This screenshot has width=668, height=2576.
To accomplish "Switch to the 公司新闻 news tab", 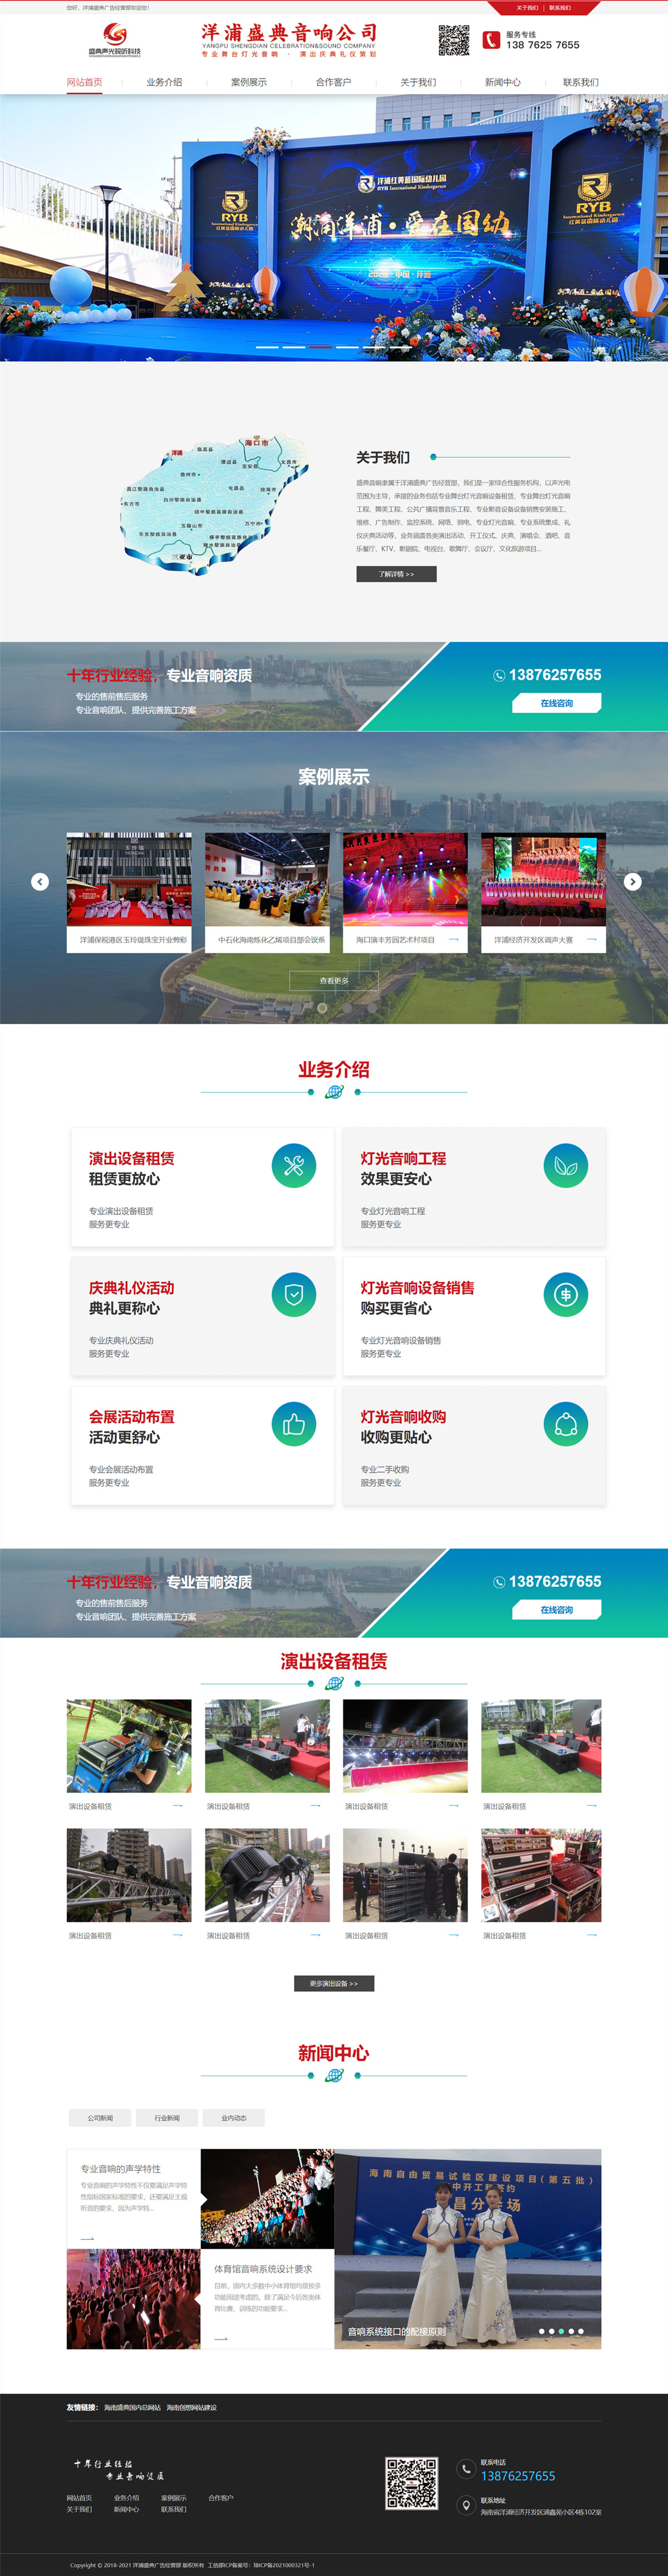I will coord(100,2117).
